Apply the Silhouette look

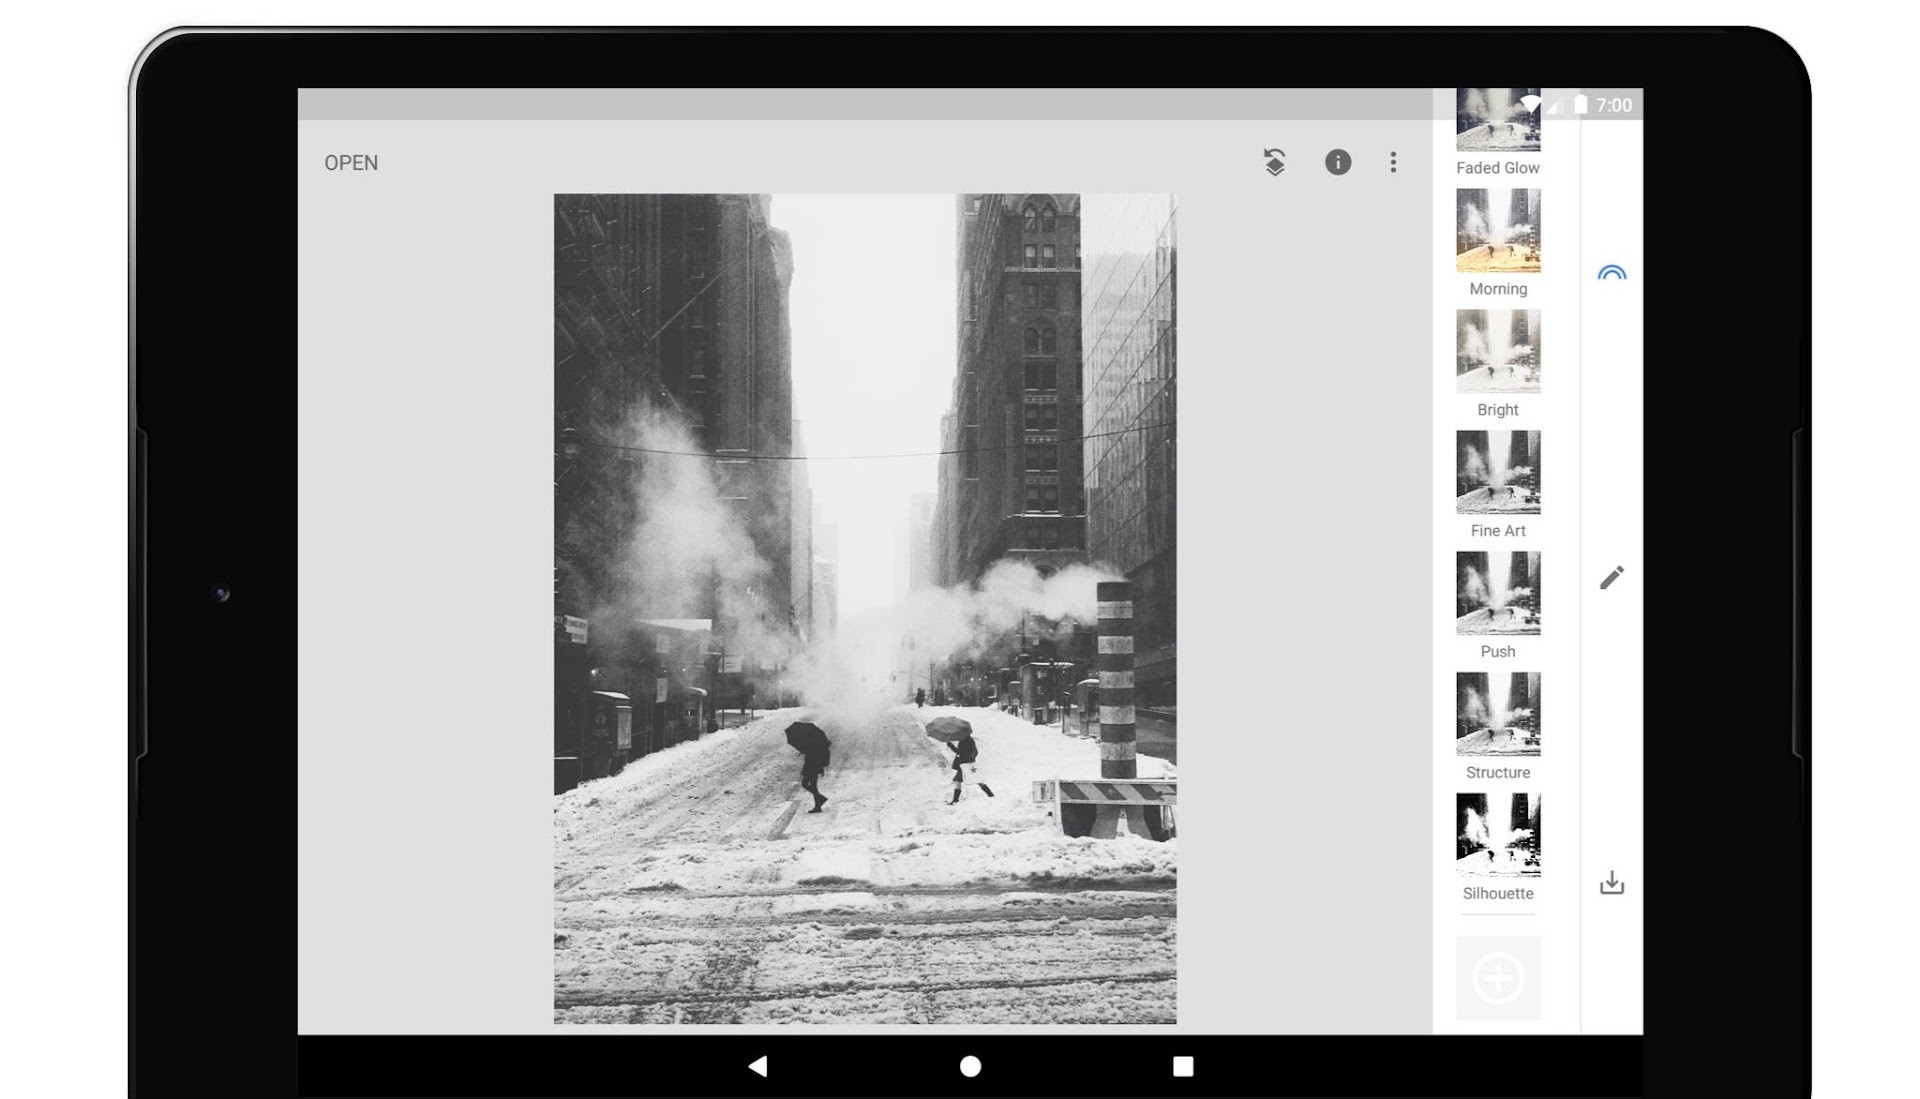point(1497,836)
